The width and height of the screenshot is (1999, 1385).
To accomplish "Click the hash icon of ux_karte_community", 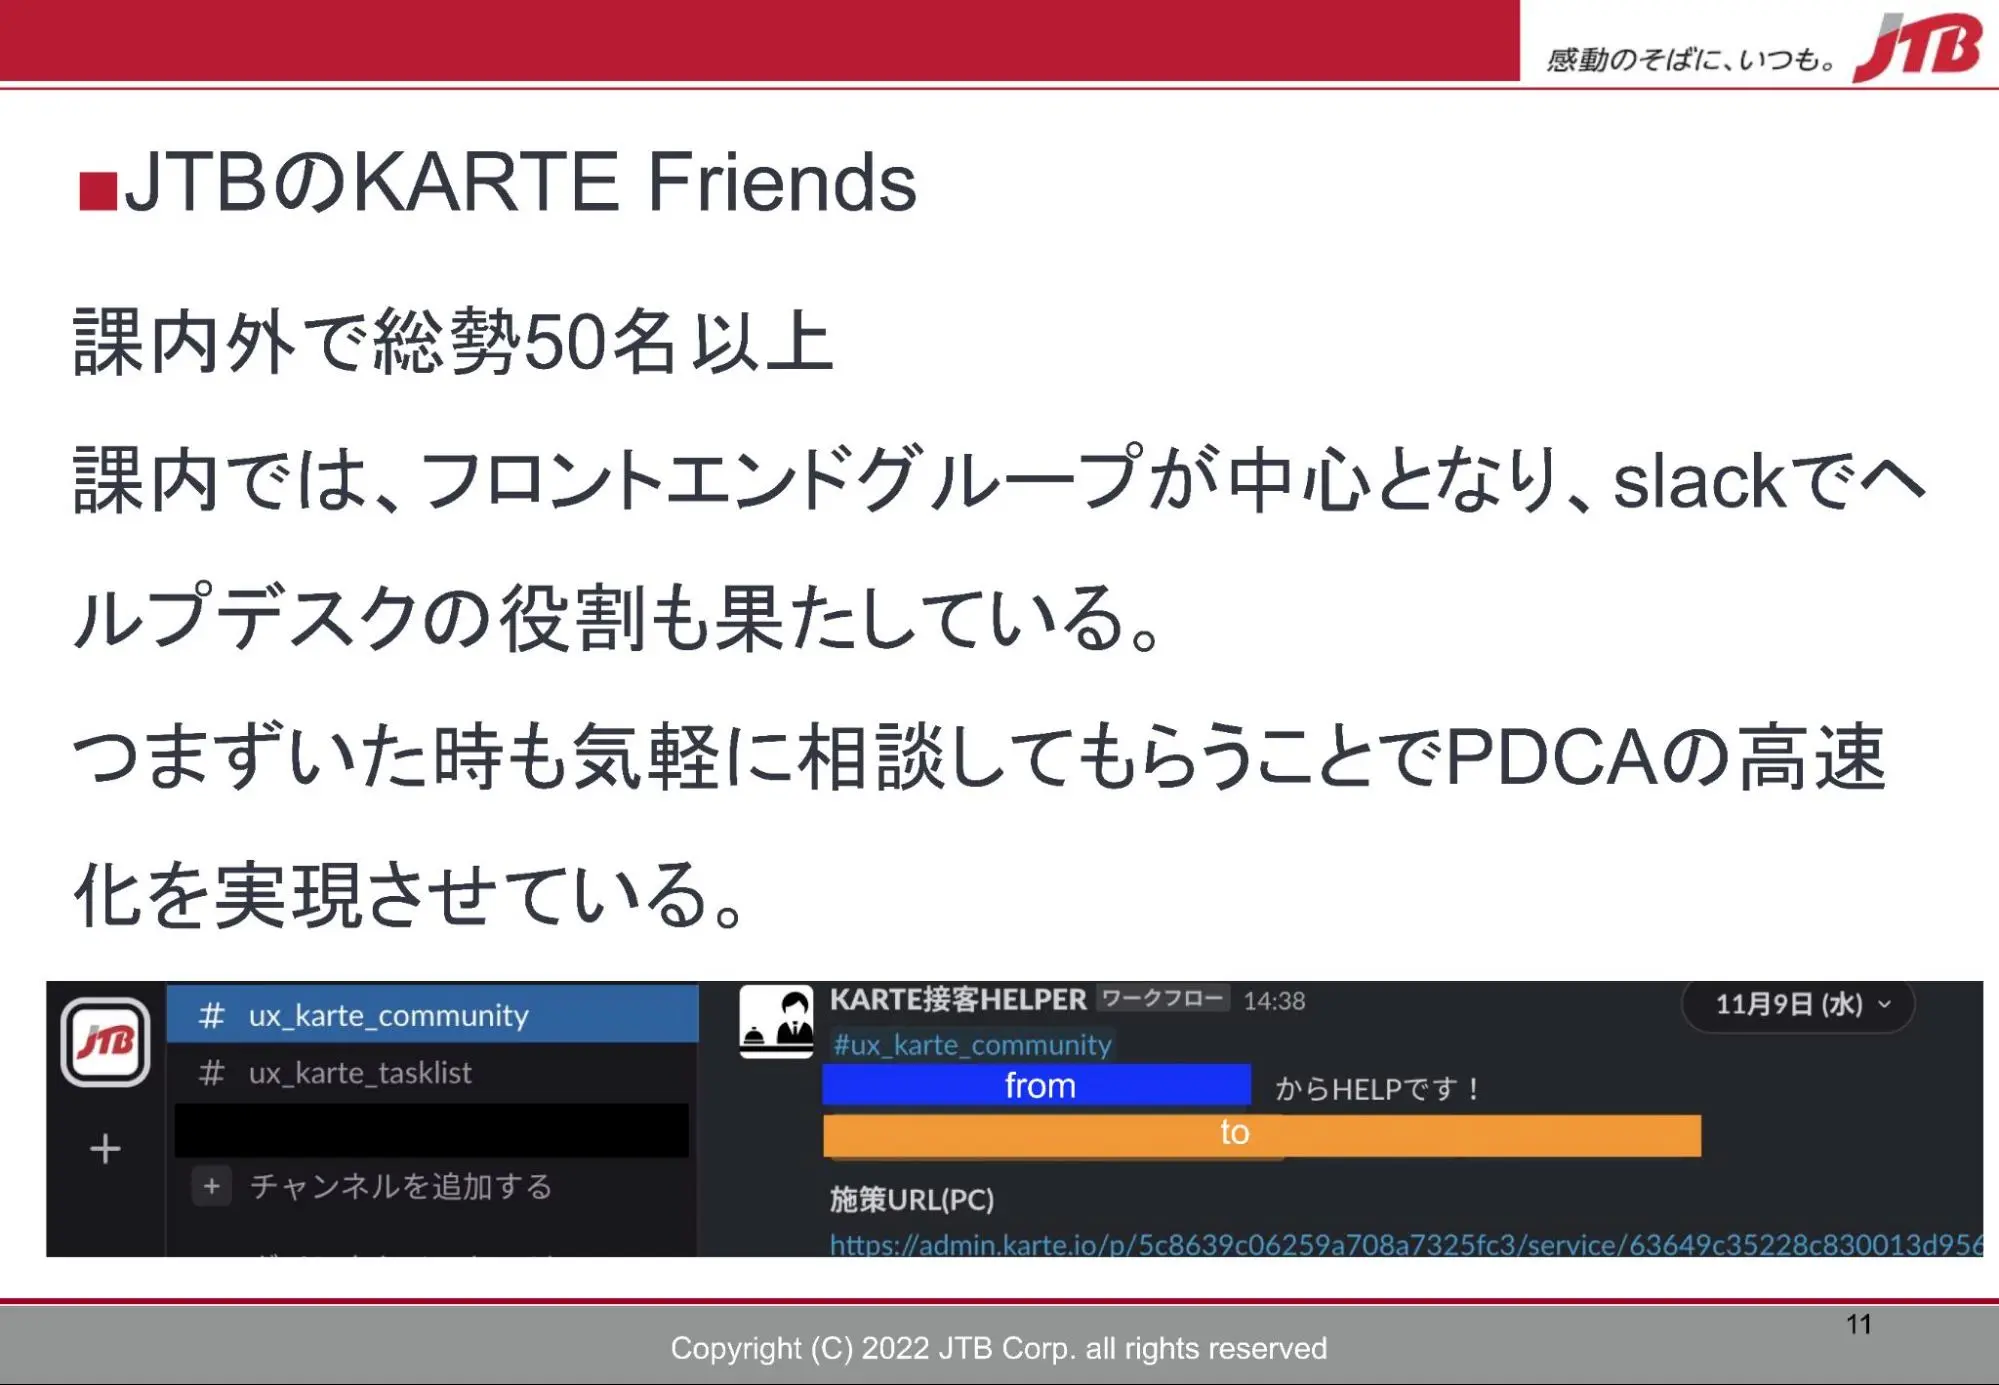I will coord(211,1015).
